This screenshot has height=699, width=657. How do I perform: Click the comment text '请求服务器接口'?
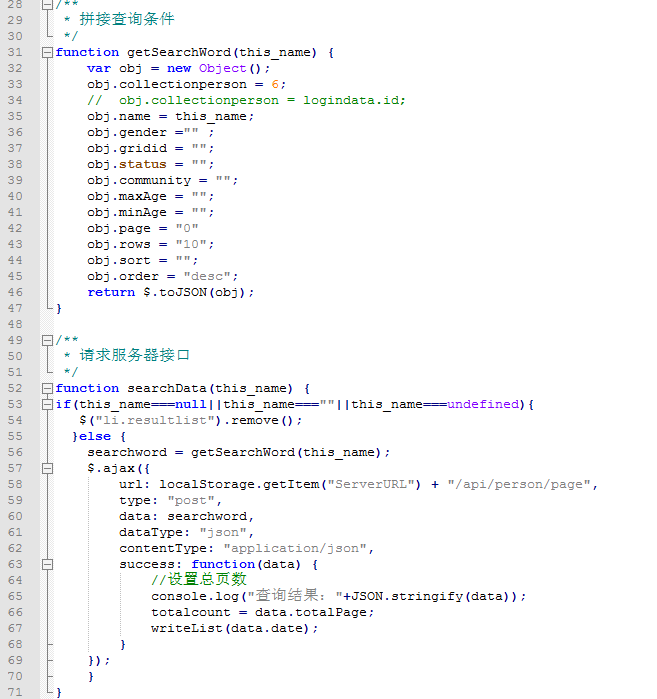click(x=135, y=355)
